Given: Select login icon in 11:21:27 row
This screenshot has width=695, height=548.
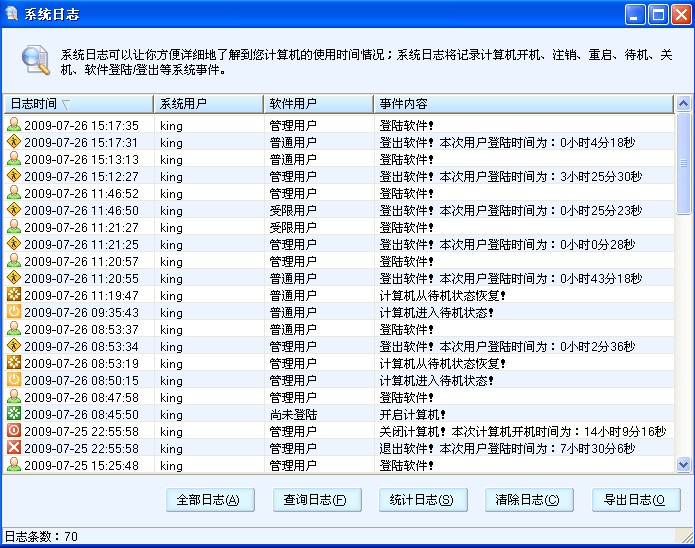Looking at the screenshot, I should pyautogui.click(x=14, y=227).
